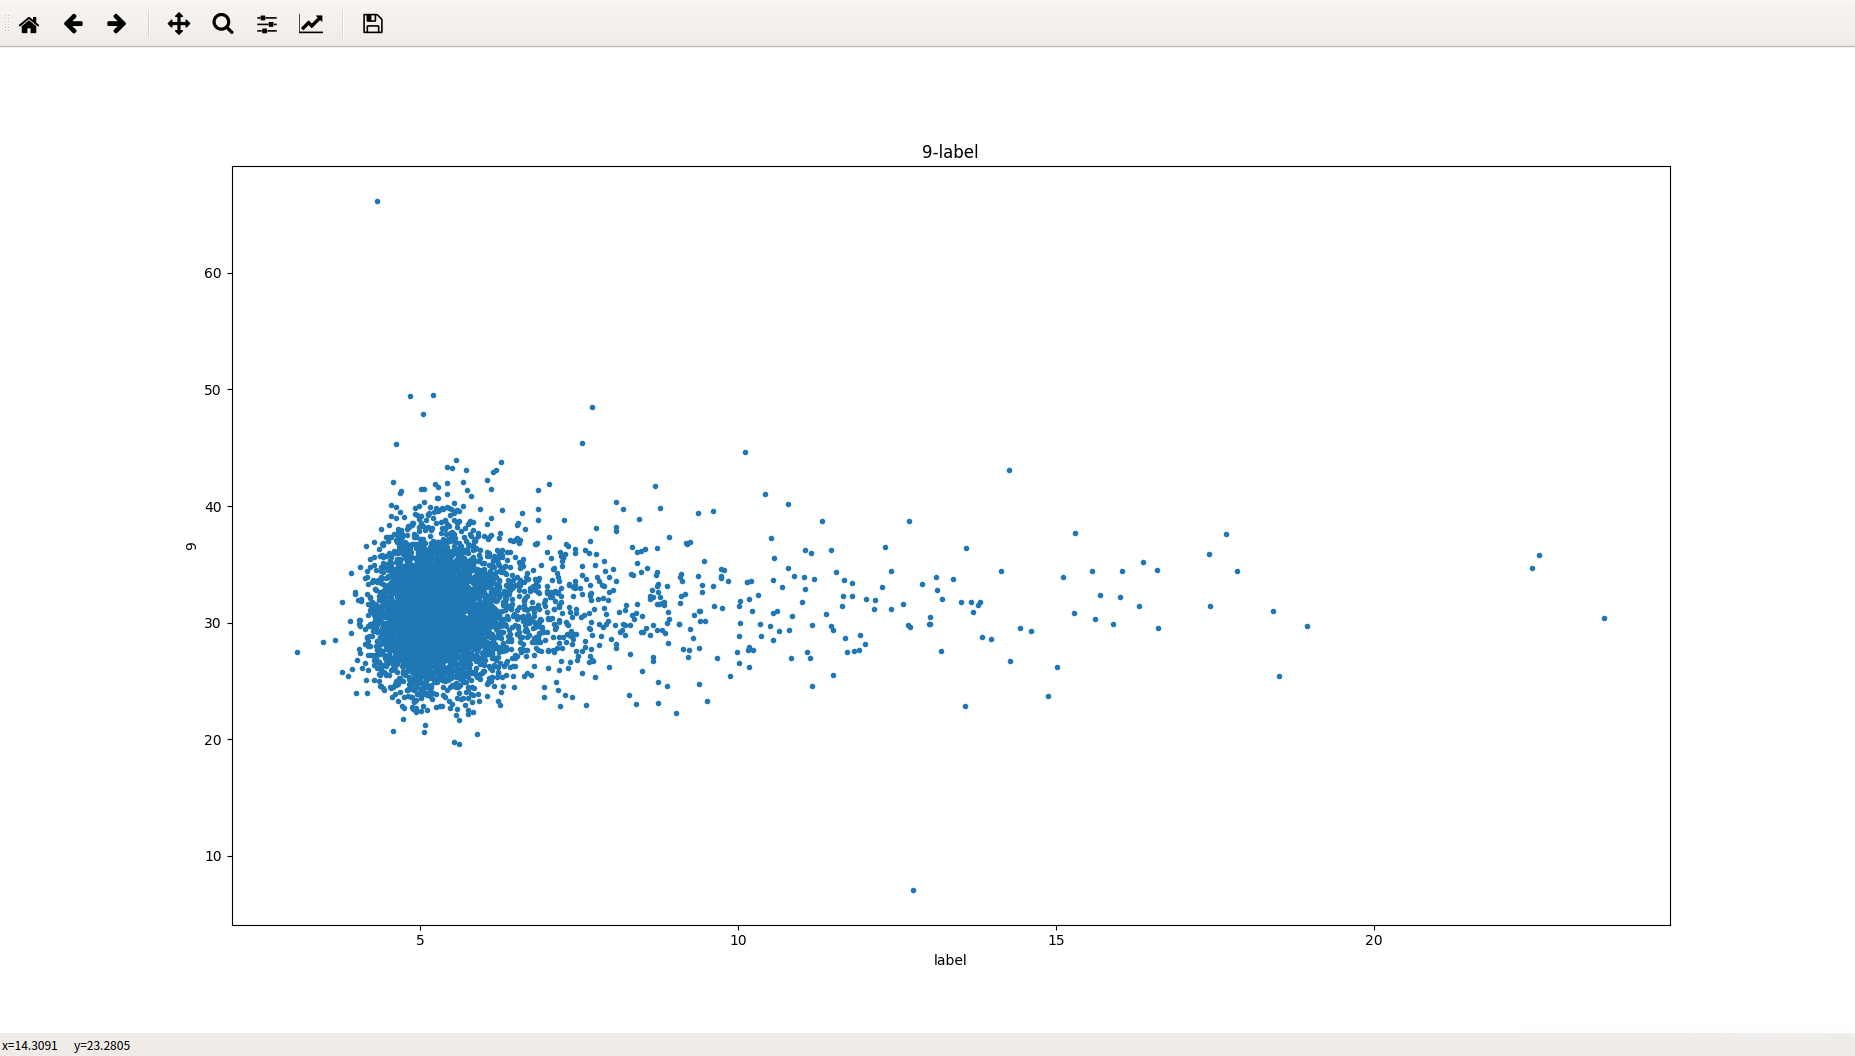Go back to previous view
The height and width of the screenshot is (1056, 1855).
coord(73,24)
